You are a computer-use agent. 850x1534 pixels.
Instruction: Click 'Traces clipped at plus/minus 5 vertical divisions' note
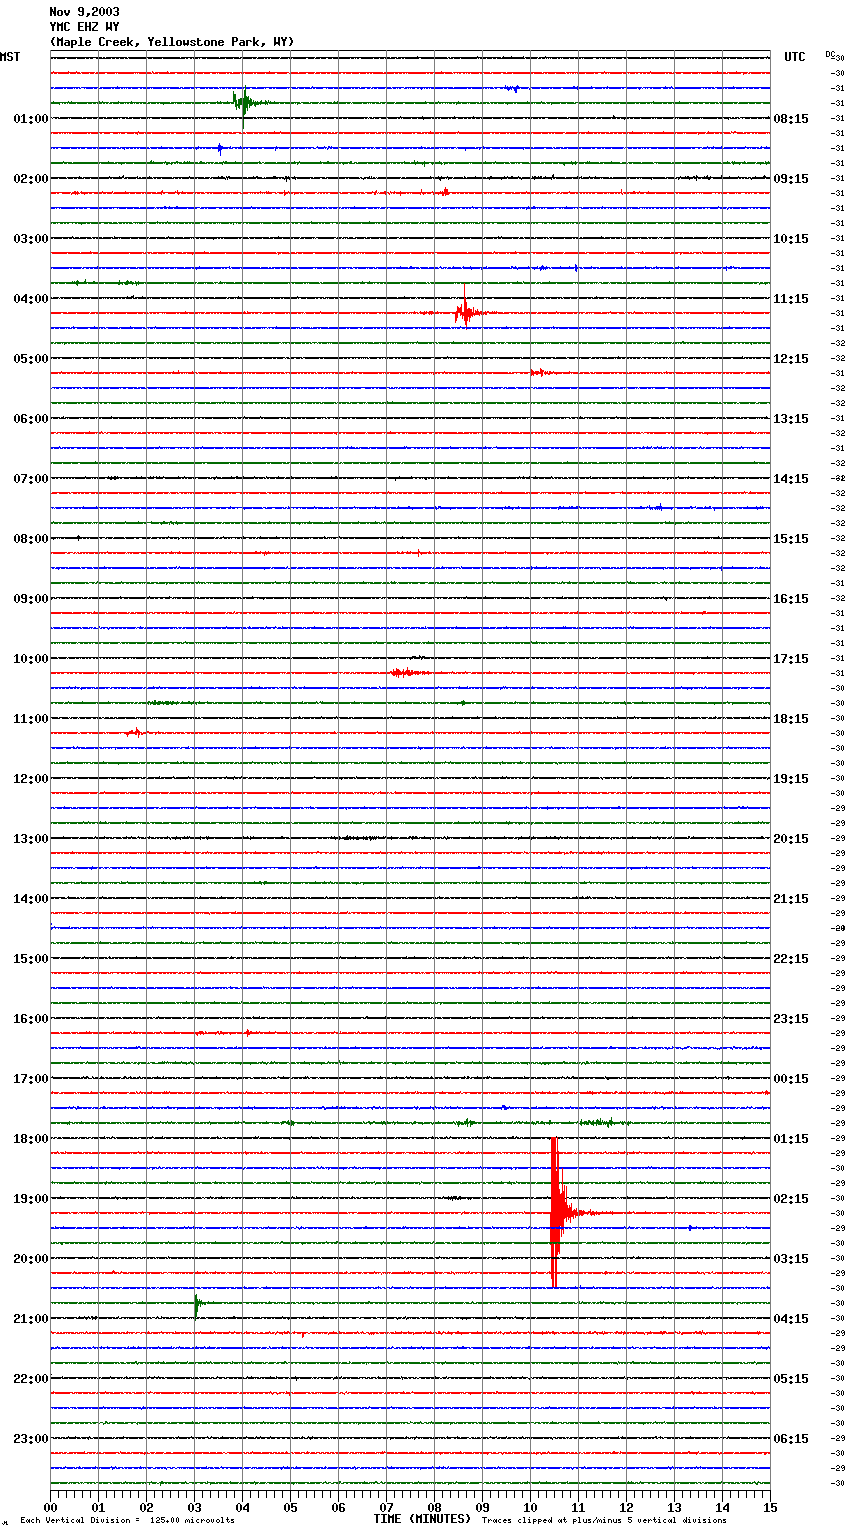coord(604,1521)
